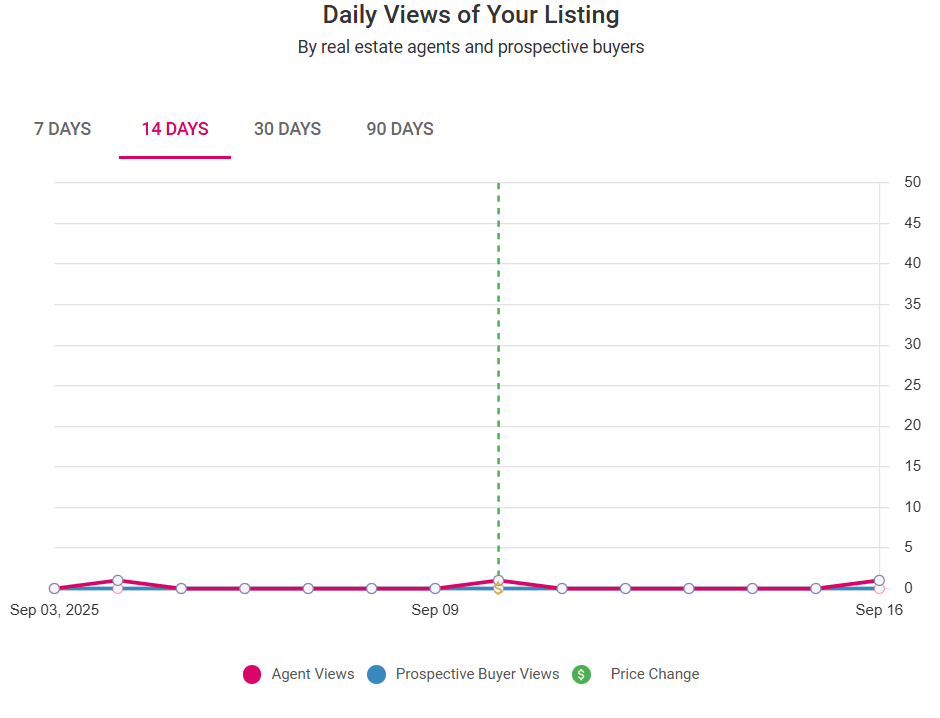Viewport: 940px width, 718px height.
Task: Click the Daily Views of Your Listing title
Action: click(x=470, y=15)
